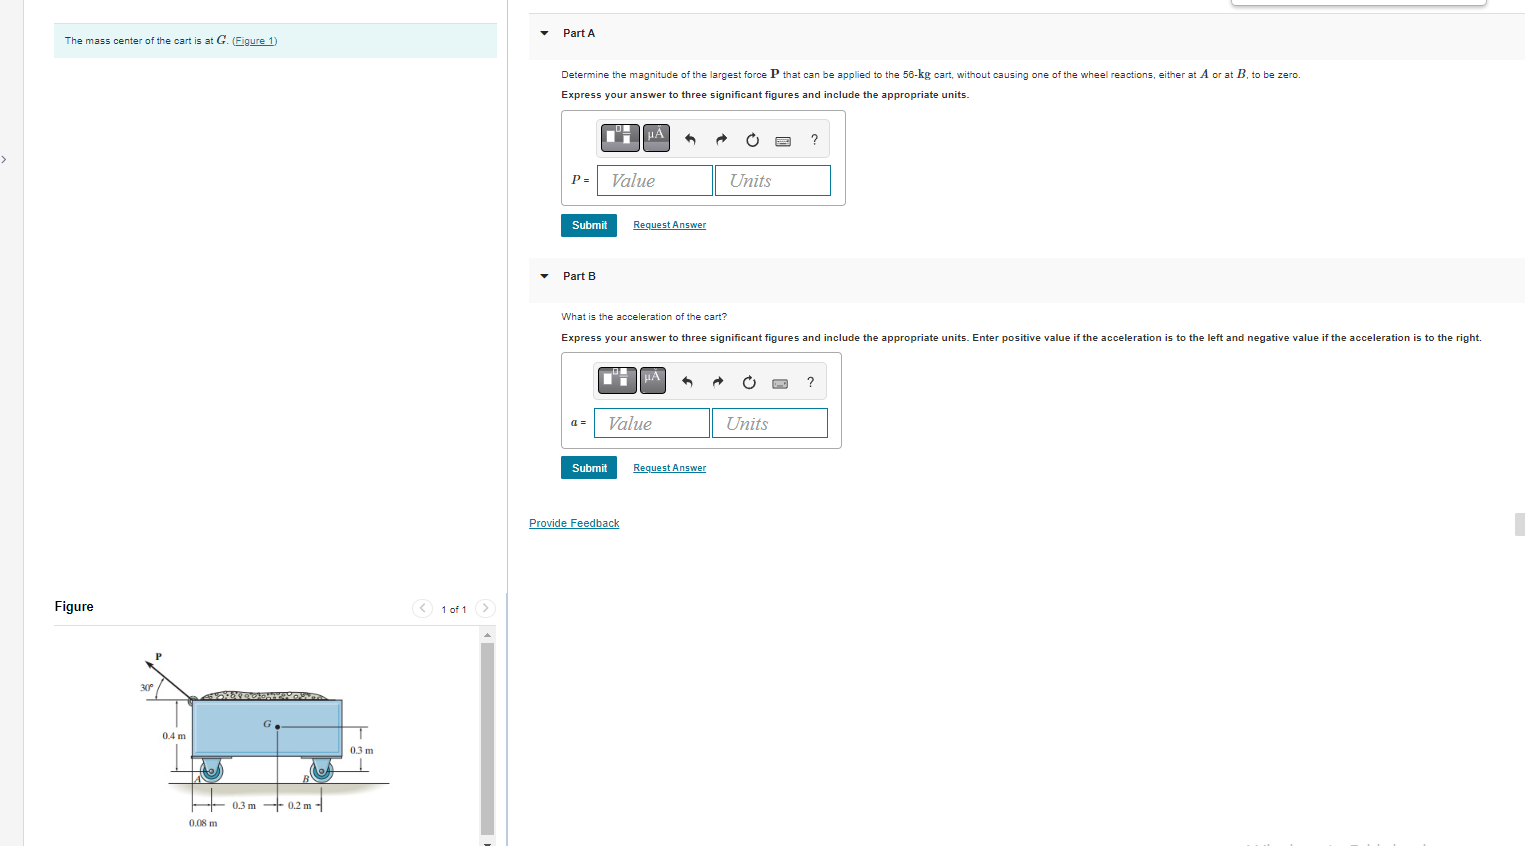Request Answer for Part B
The height and width of the screenshot is (846, 1525).
[669, 468]
